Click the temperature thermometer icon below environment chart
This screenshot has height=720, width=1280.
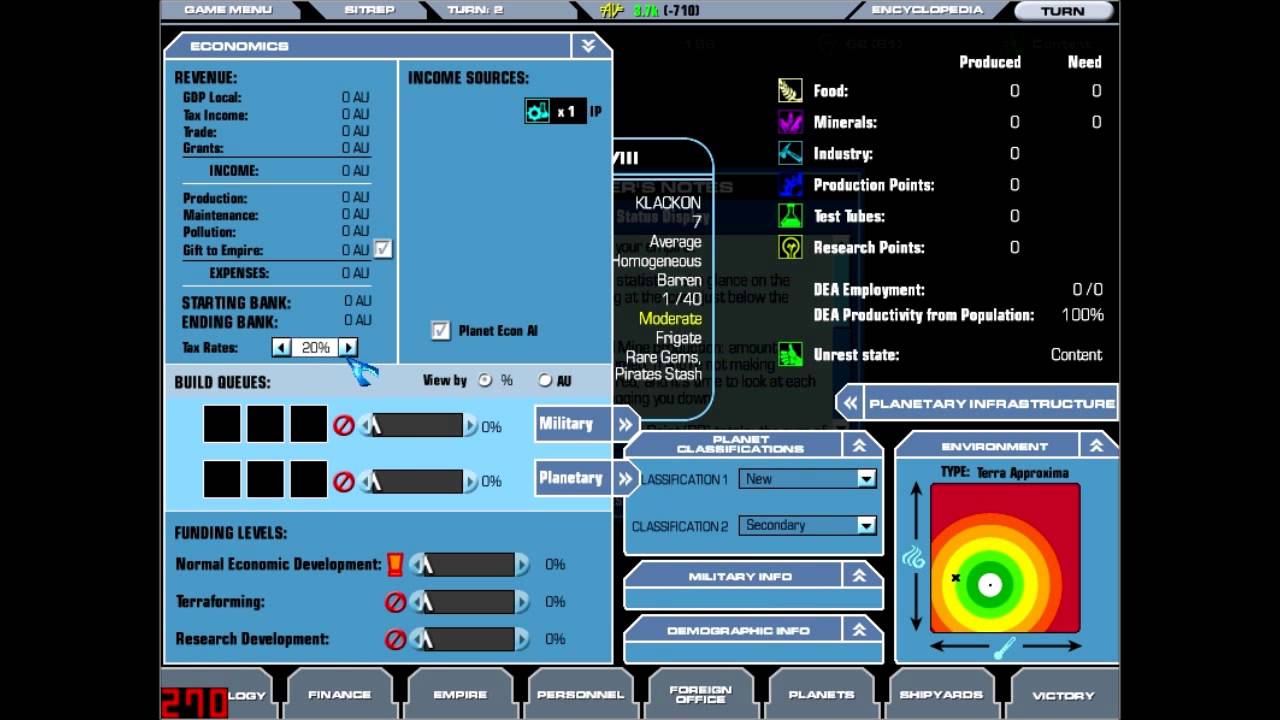pos(1004,648)
